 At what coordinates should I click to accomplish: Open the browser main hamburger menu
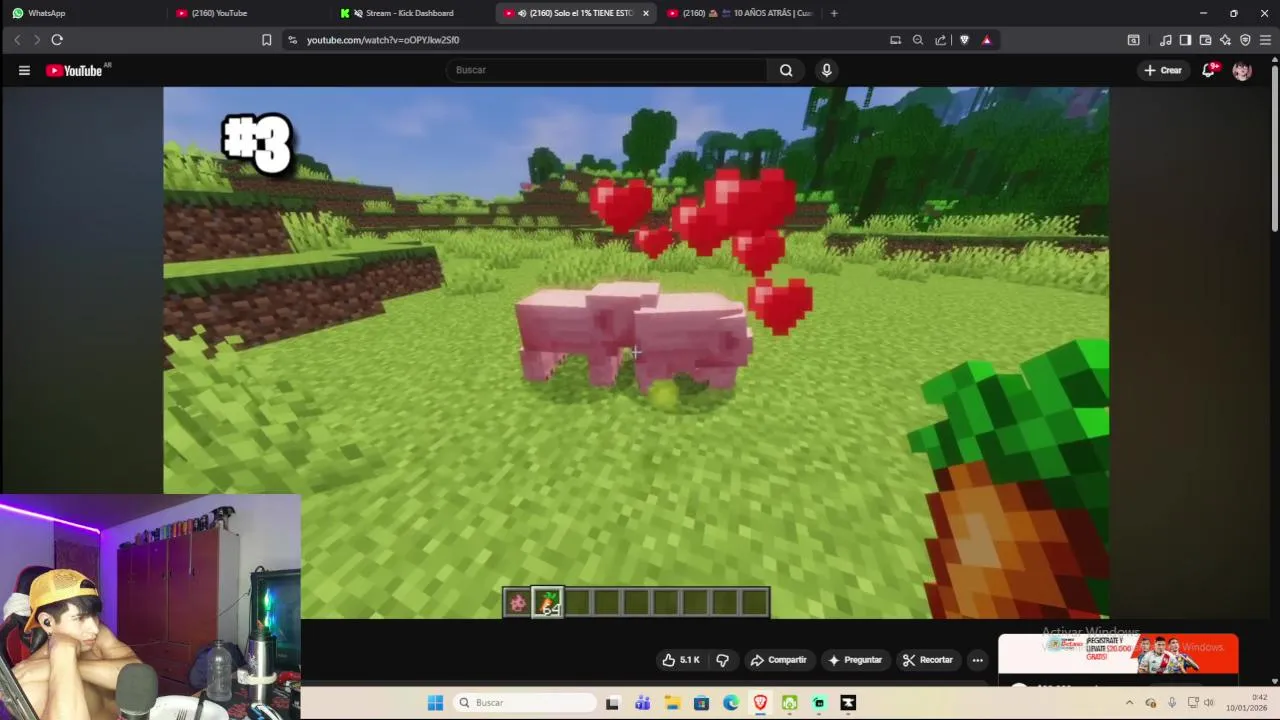[1265, 40]
